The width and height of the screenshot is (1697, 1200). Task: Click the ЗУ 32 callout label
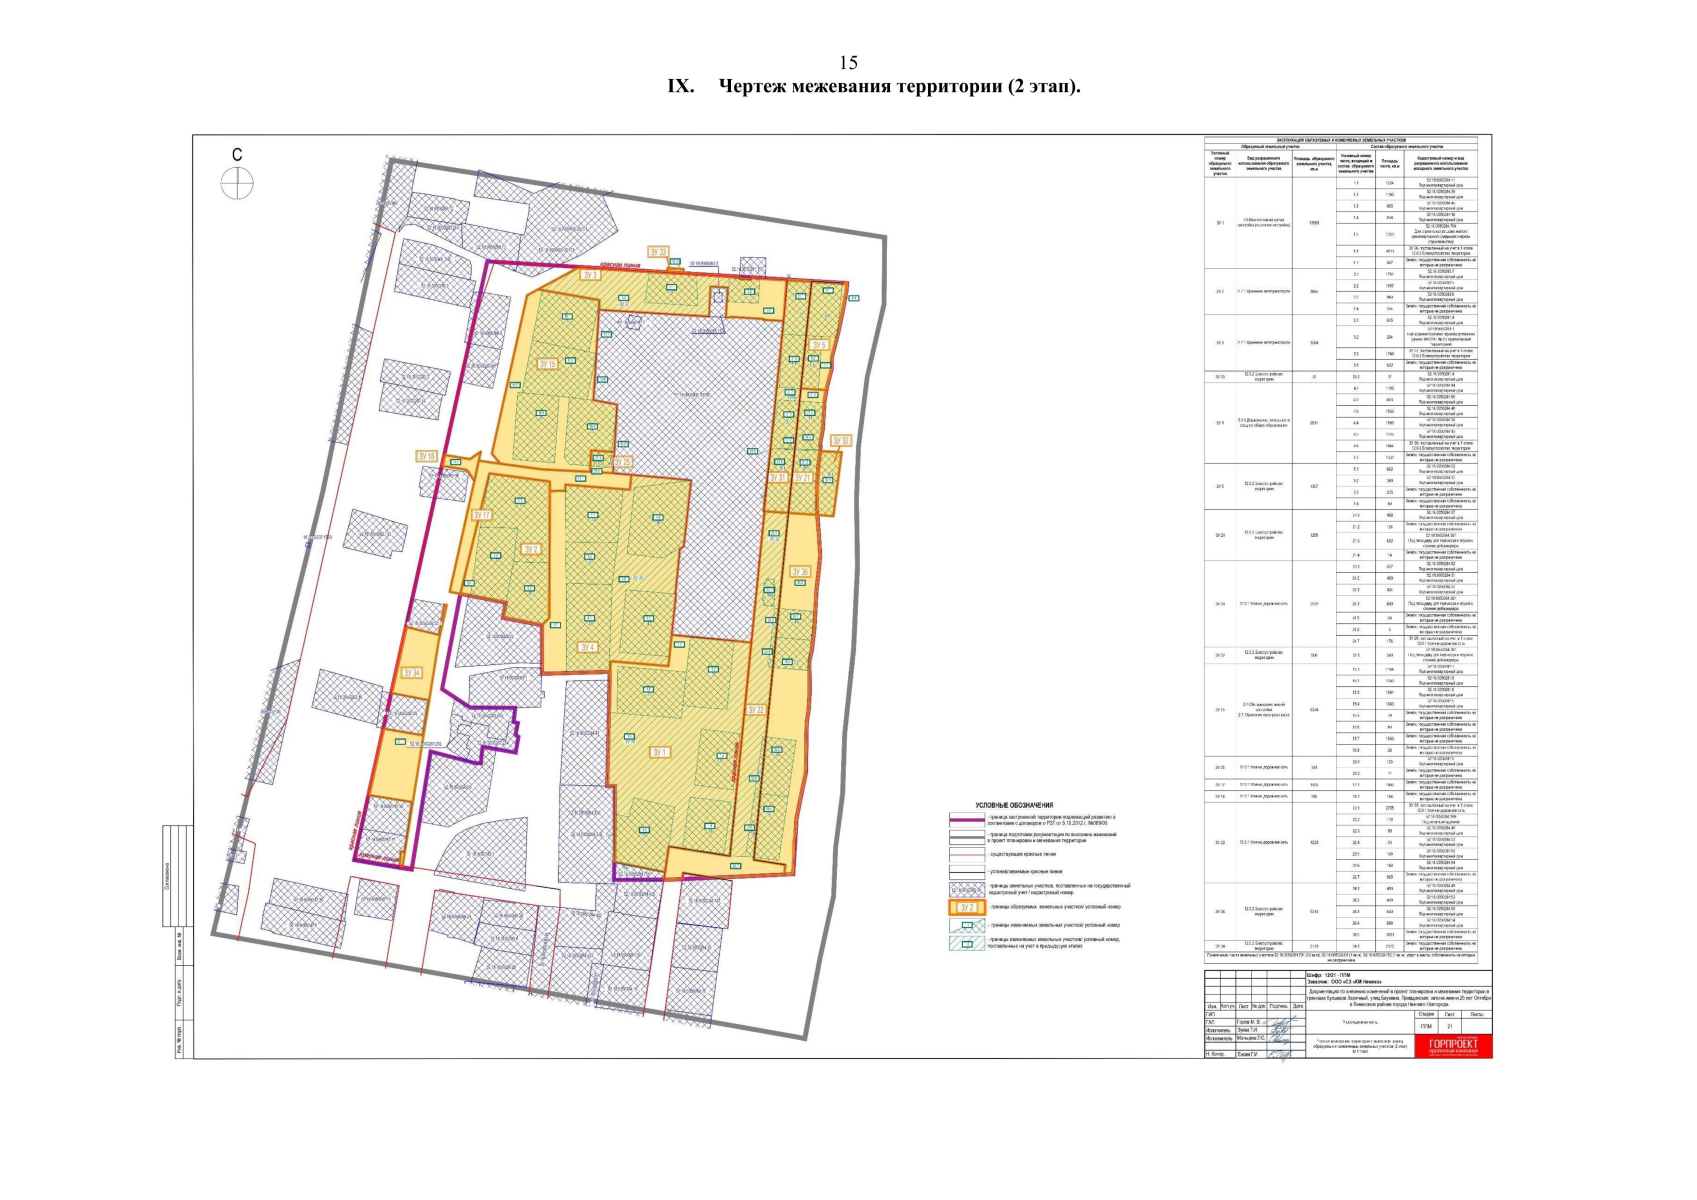(x=841, y=441)
